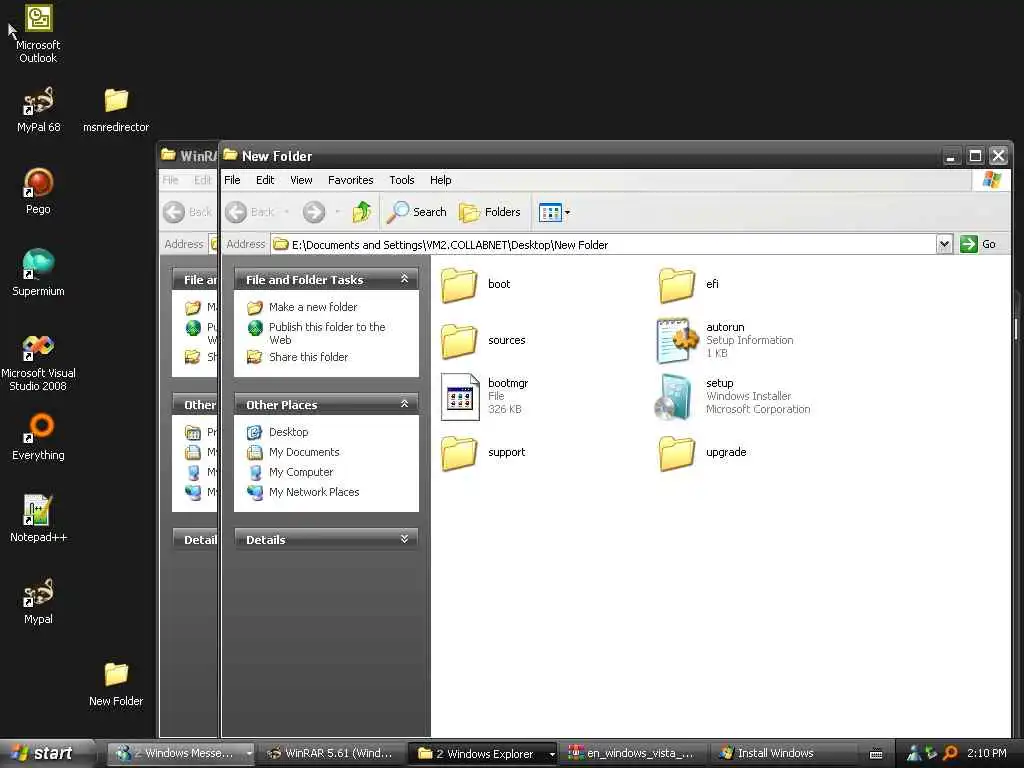Click the Forward button in New Folder window
This screenshot has width=1024, height=768.
click(x=313, y=212)
